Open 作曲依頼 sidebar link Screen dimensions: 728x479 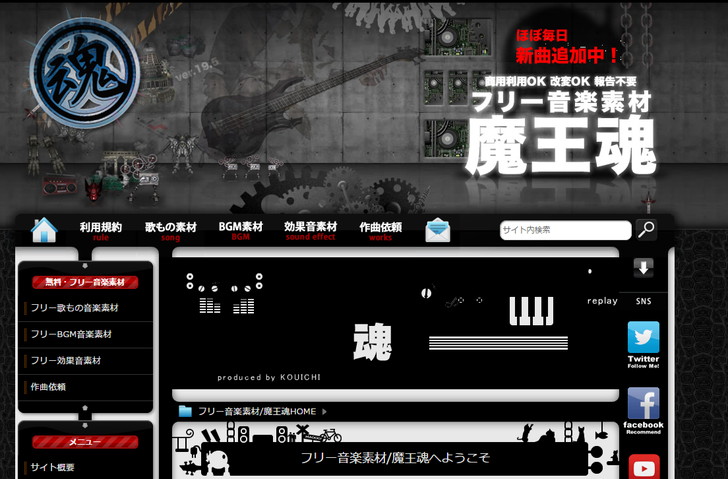coord(48,387)
